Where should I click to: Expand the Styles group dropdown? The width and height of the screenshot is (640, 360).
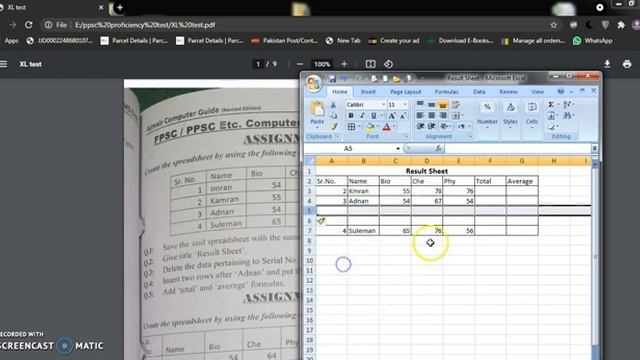coord(510,115)
